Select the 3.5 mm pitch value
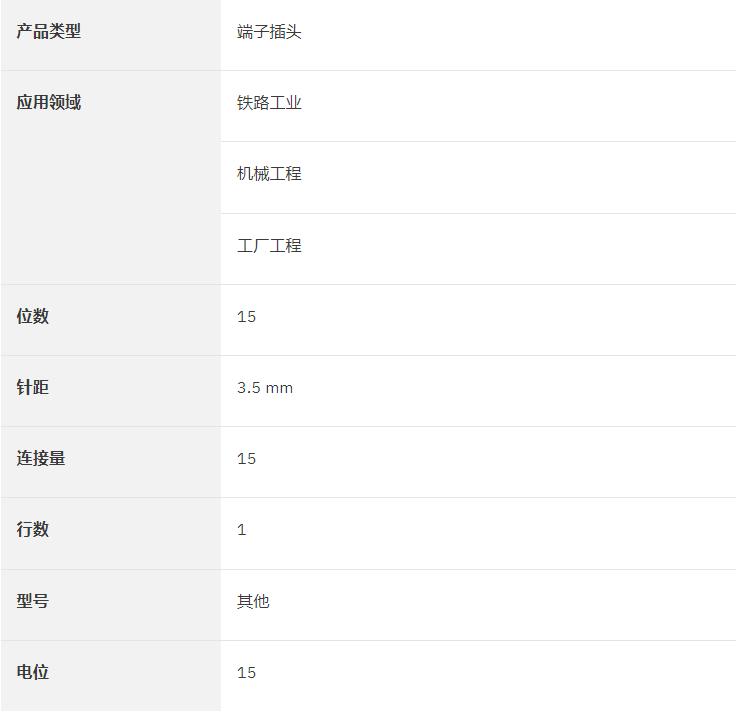 [x=265, y=388]
